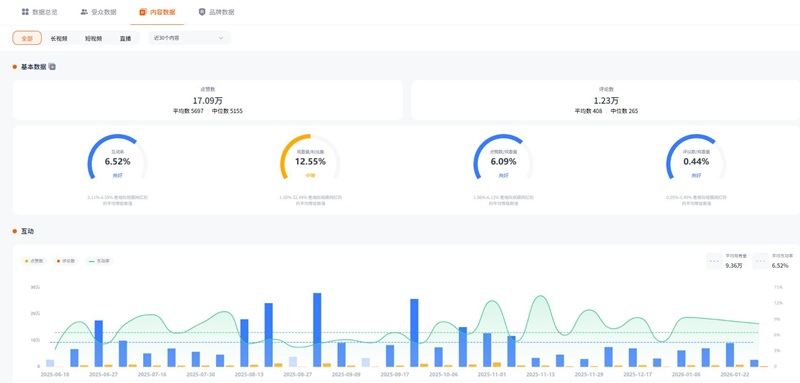The image size is (800, 383).
Task: Click the 17.09万 likes total
Action: click(x=208, y=100)
